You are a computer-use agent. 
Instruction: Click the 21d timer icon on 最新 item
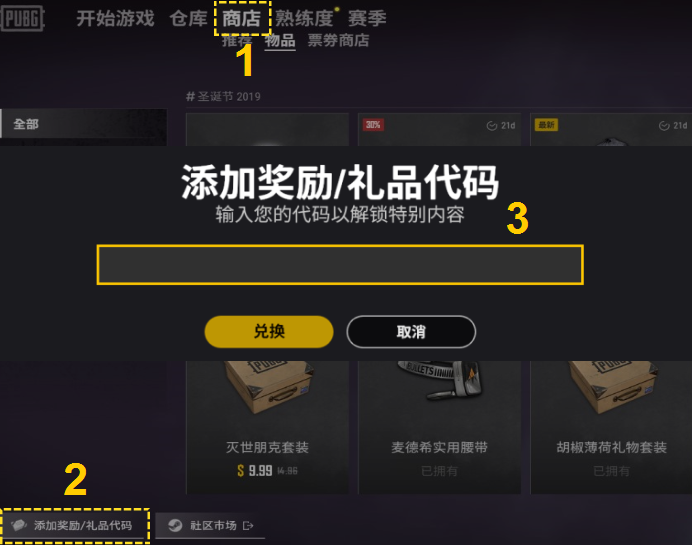664,126
